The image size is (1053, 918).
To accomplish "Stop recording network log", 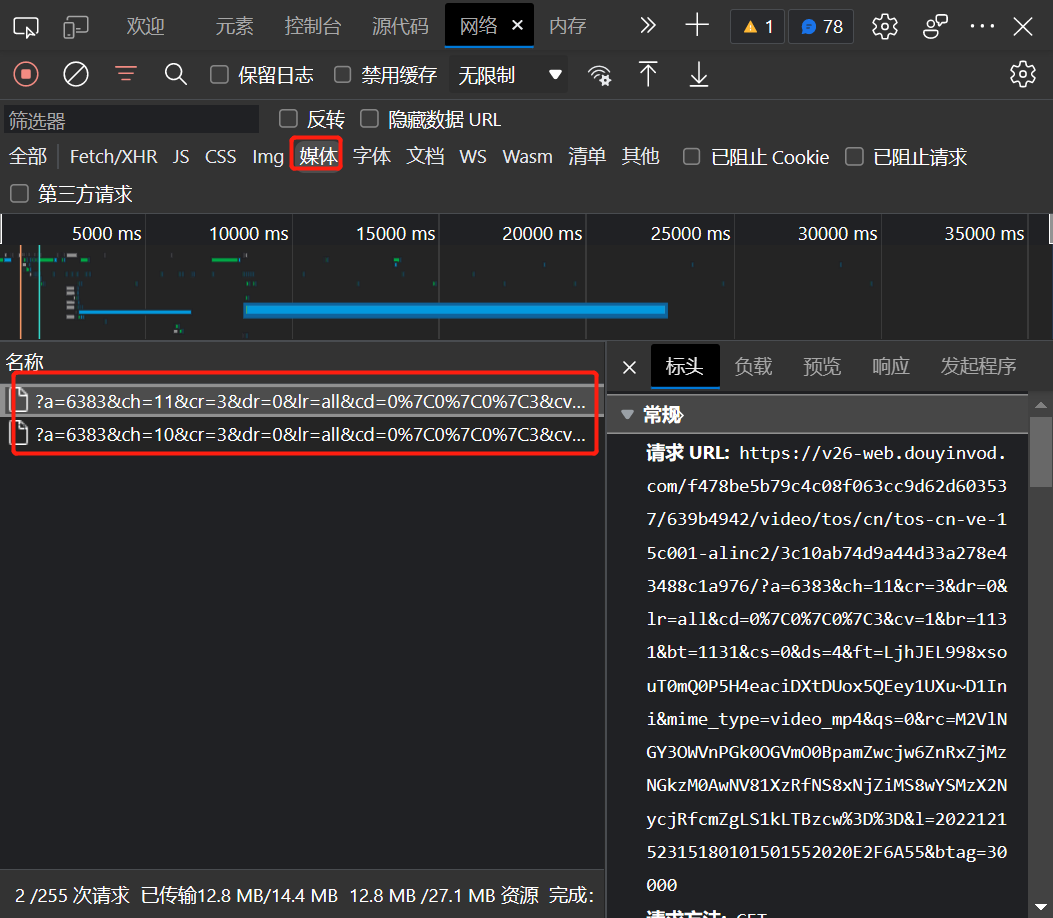I will point(26,74).
